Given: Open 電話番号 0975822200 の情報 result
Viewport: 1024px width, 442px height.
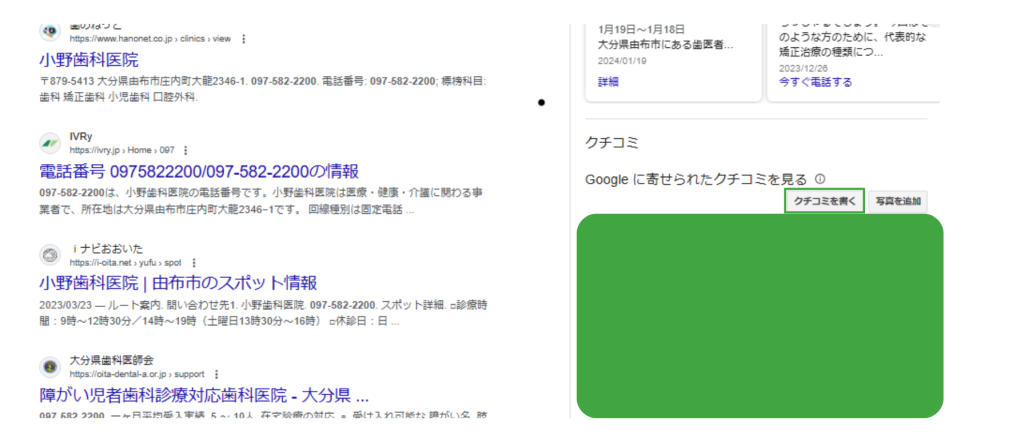Looking at the screenshot, I should coord(198,171).
